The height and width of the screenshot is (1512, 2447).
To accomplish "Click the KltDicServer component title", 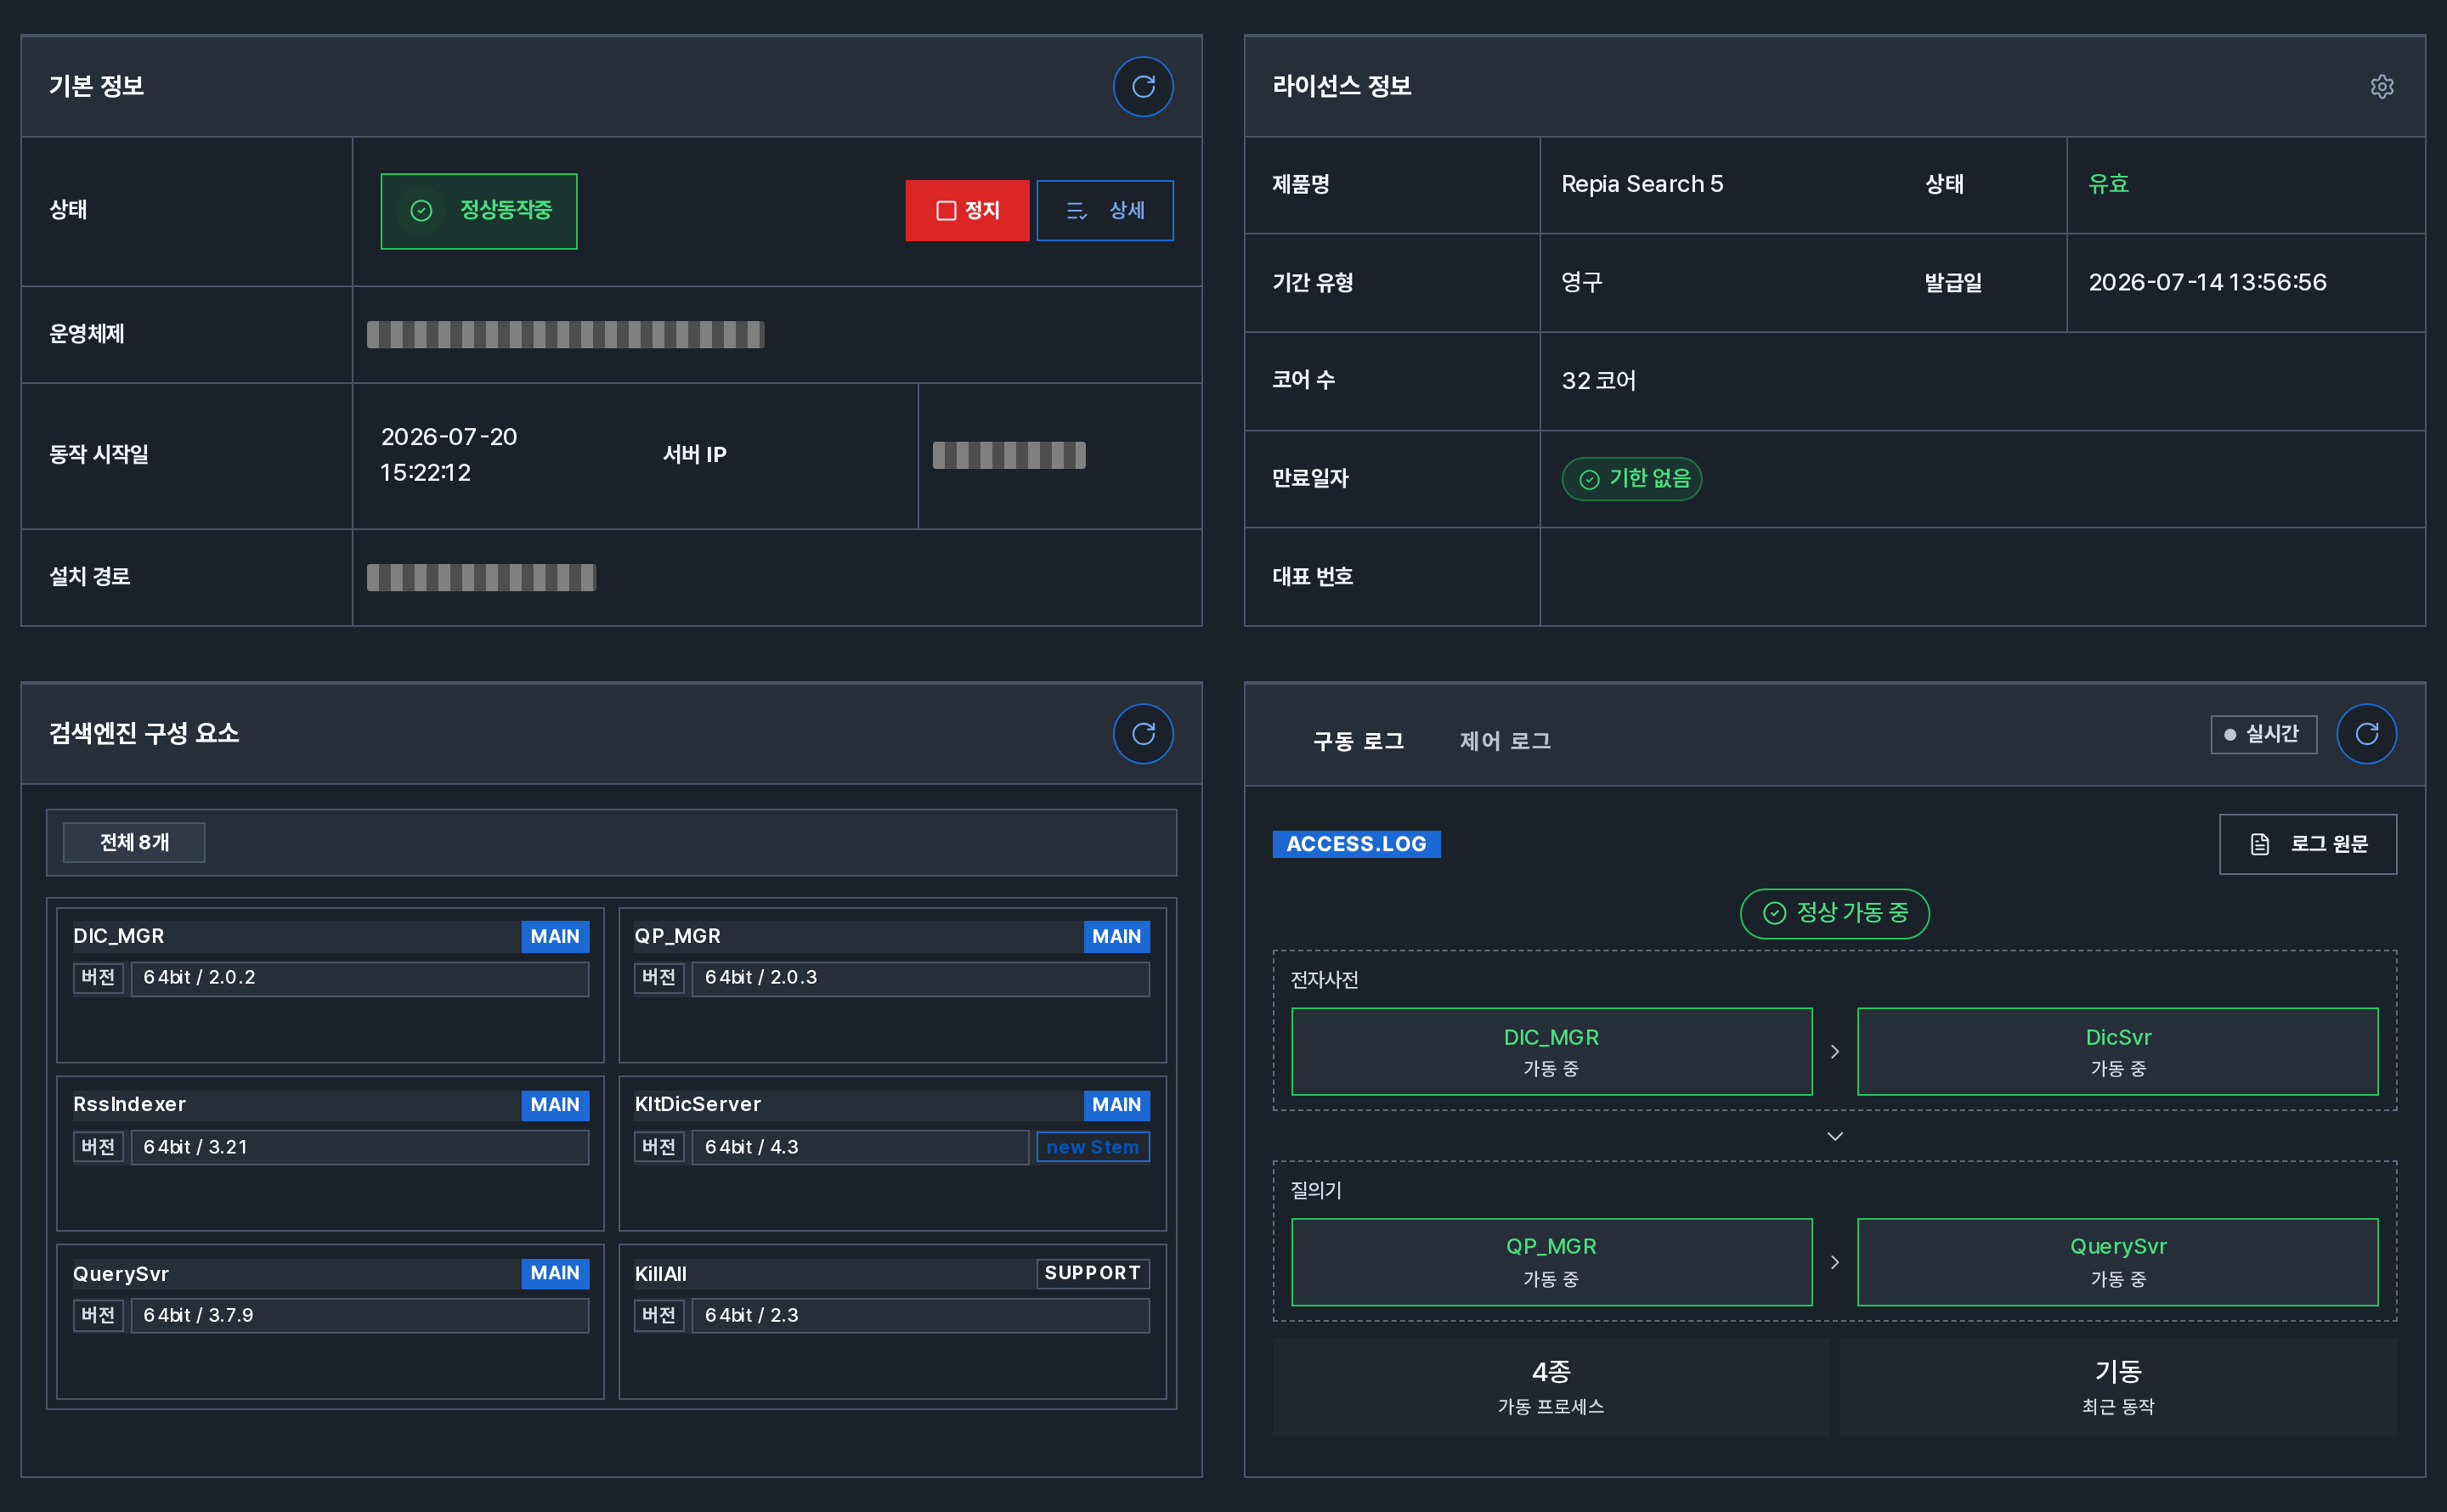I will coord(697,1105).
